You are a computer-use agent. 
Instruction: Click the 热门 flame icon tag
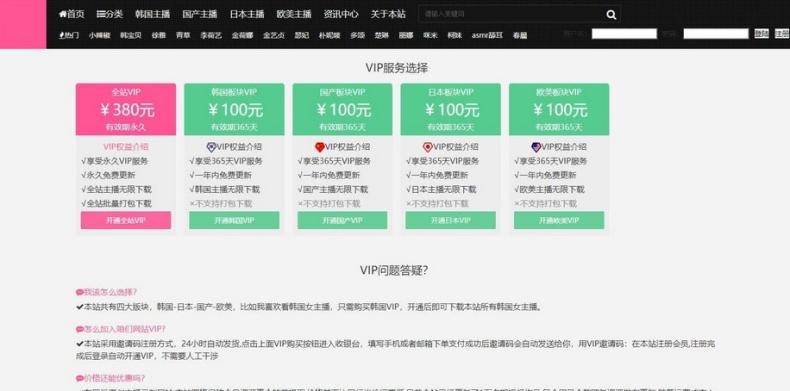pyautogui.click(x=62, y=35)
